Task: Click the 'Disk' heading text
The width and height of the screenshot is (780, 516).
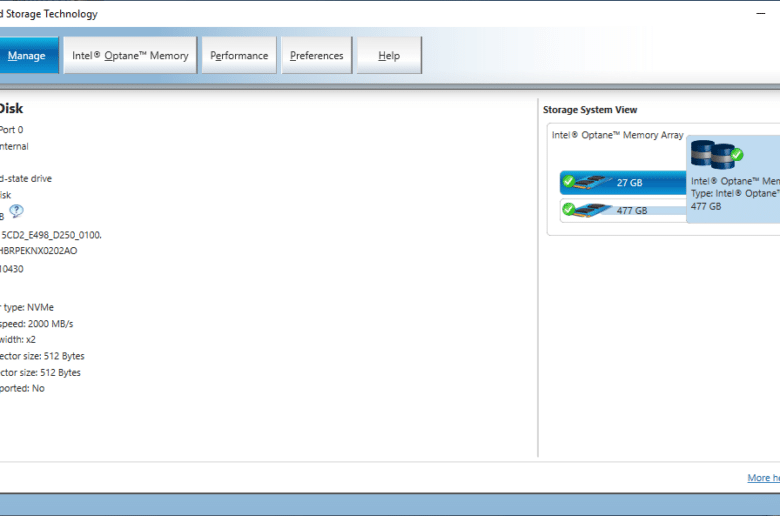Action: click(11, 108)
